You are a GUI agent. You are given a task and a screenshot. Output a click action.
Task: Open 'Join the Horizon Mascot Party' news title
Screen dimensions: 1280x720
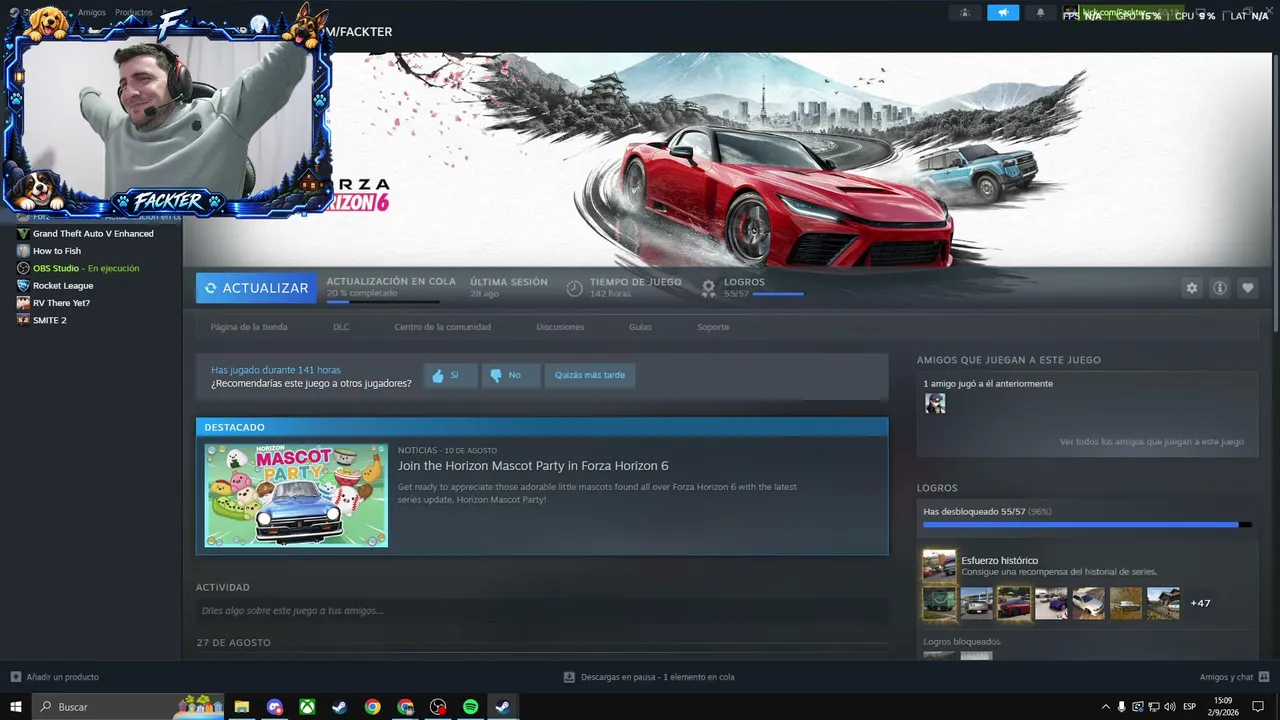click(533, 466)
